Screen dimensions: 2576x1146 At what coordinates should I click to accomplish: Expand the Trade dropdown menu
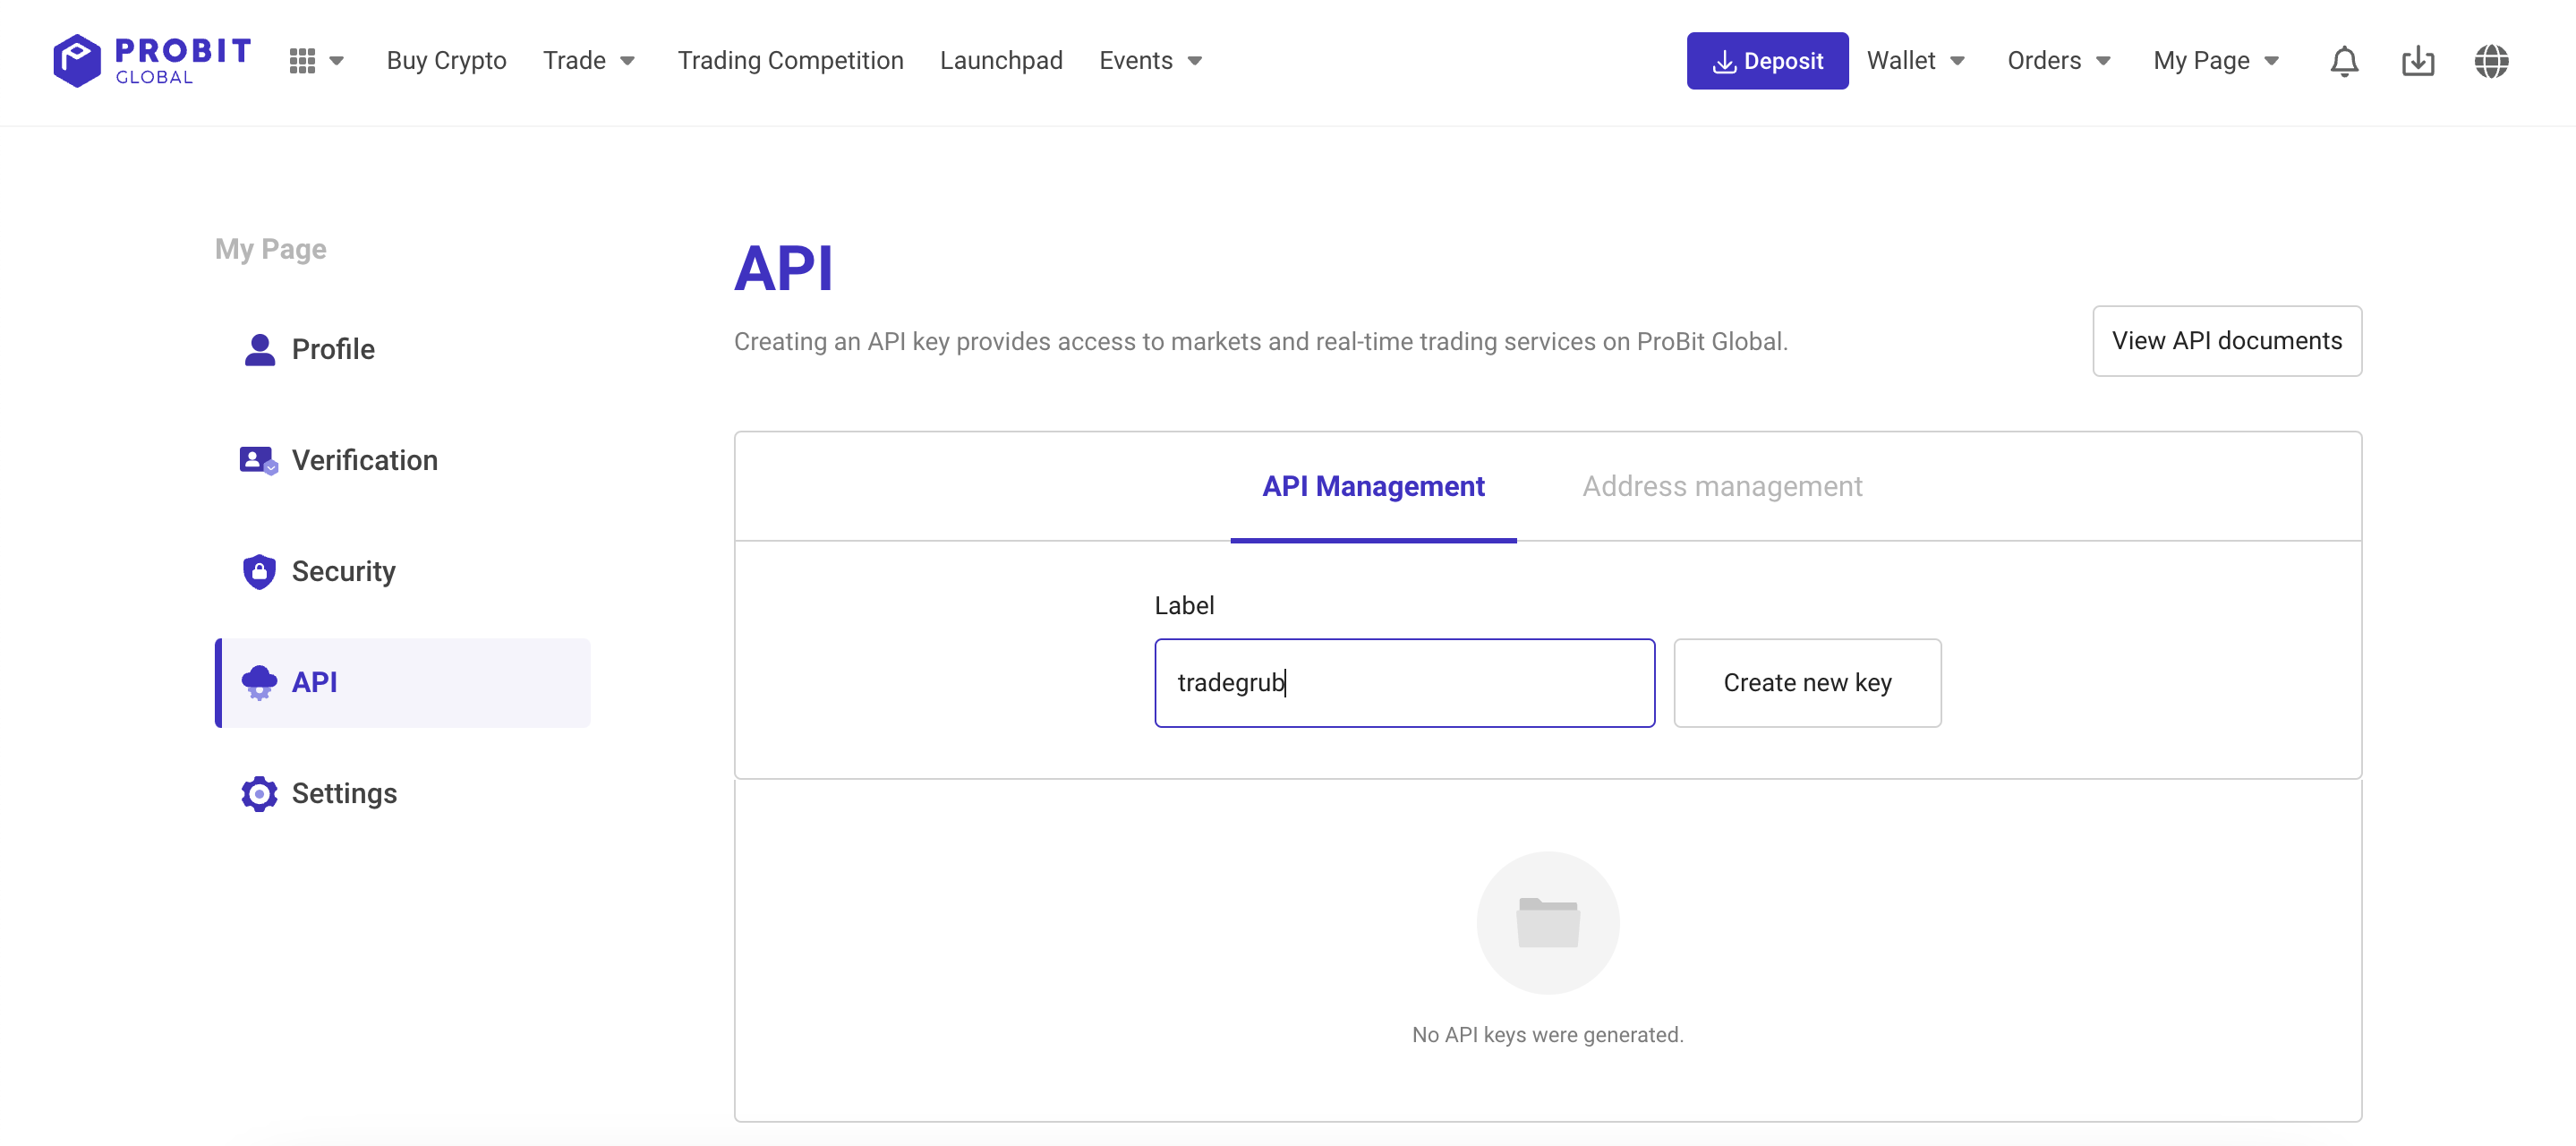589,61
